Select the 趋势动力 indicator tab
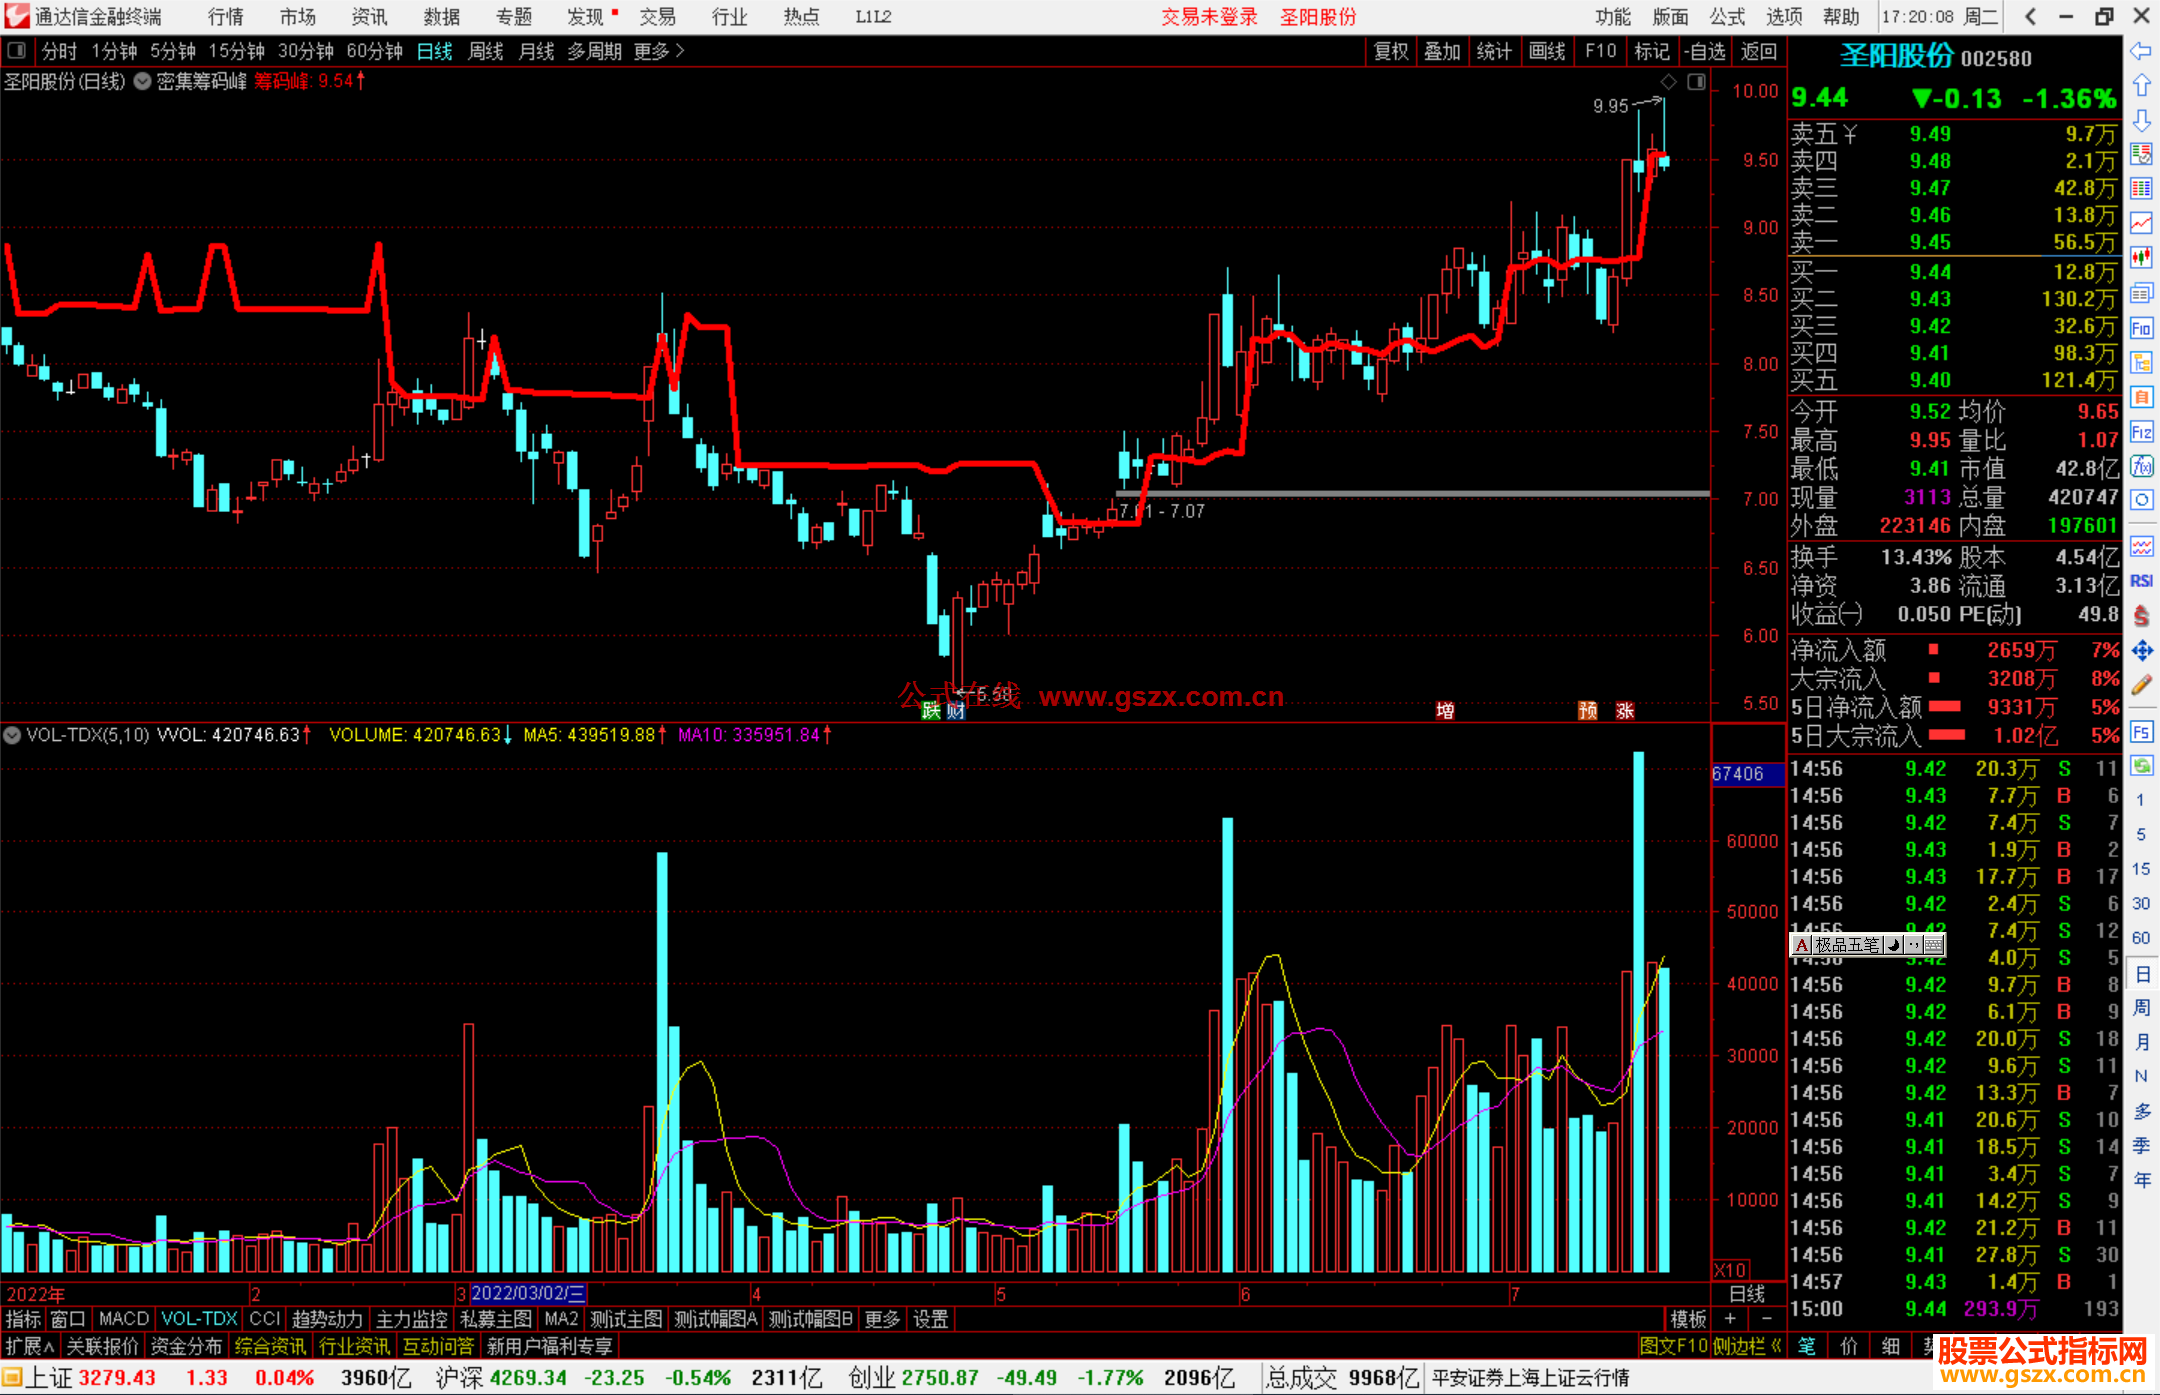Screen dimensions: 2160x1395 [x=327, y=1319]
